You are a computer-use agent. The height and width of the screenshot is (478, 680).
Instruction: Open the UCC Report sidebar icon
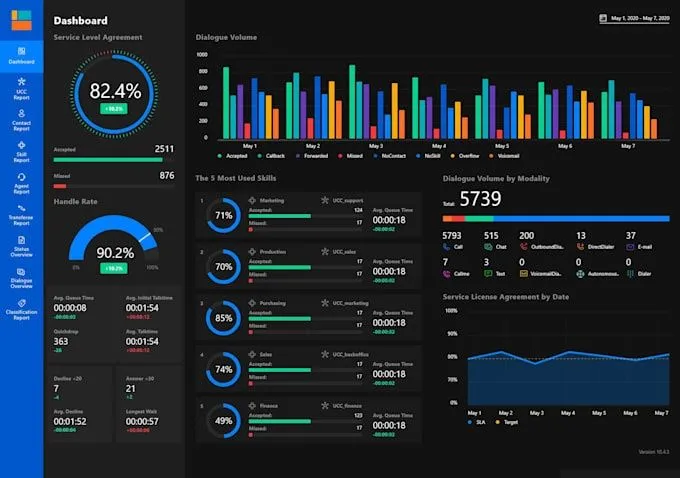click(21, 88)
